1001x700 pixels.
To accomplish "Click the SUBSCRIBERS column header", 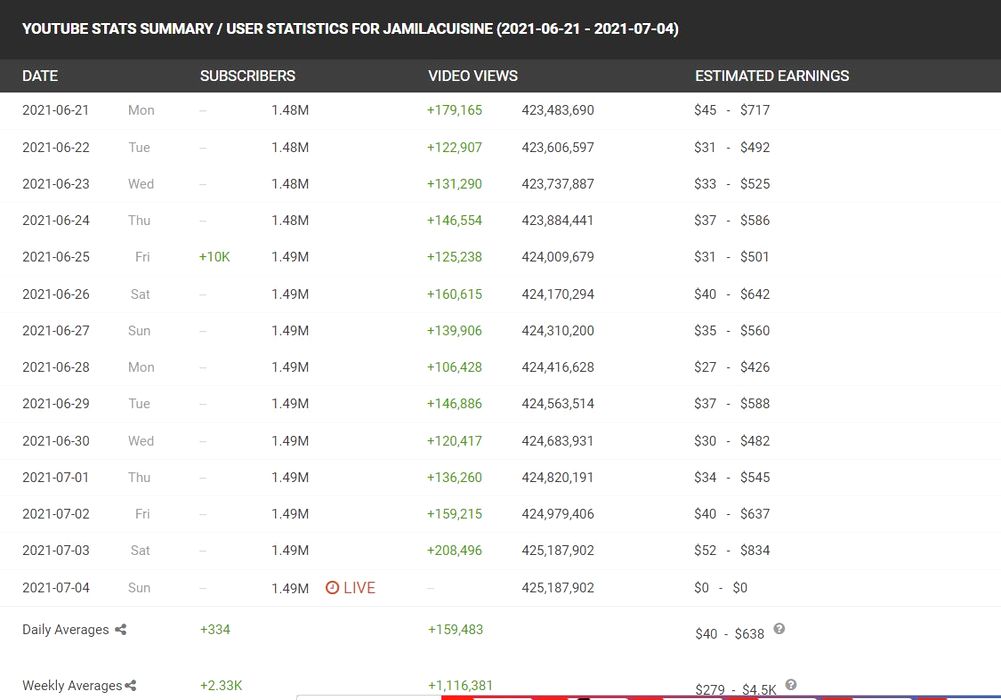I will [x=247, y=76].
